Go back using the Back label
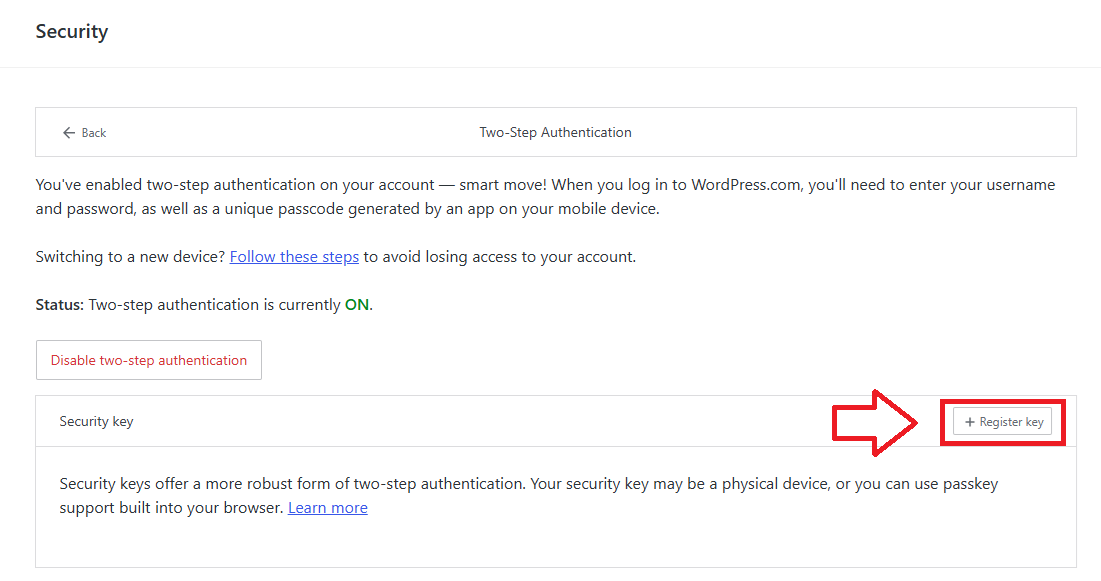 (94, 133)
